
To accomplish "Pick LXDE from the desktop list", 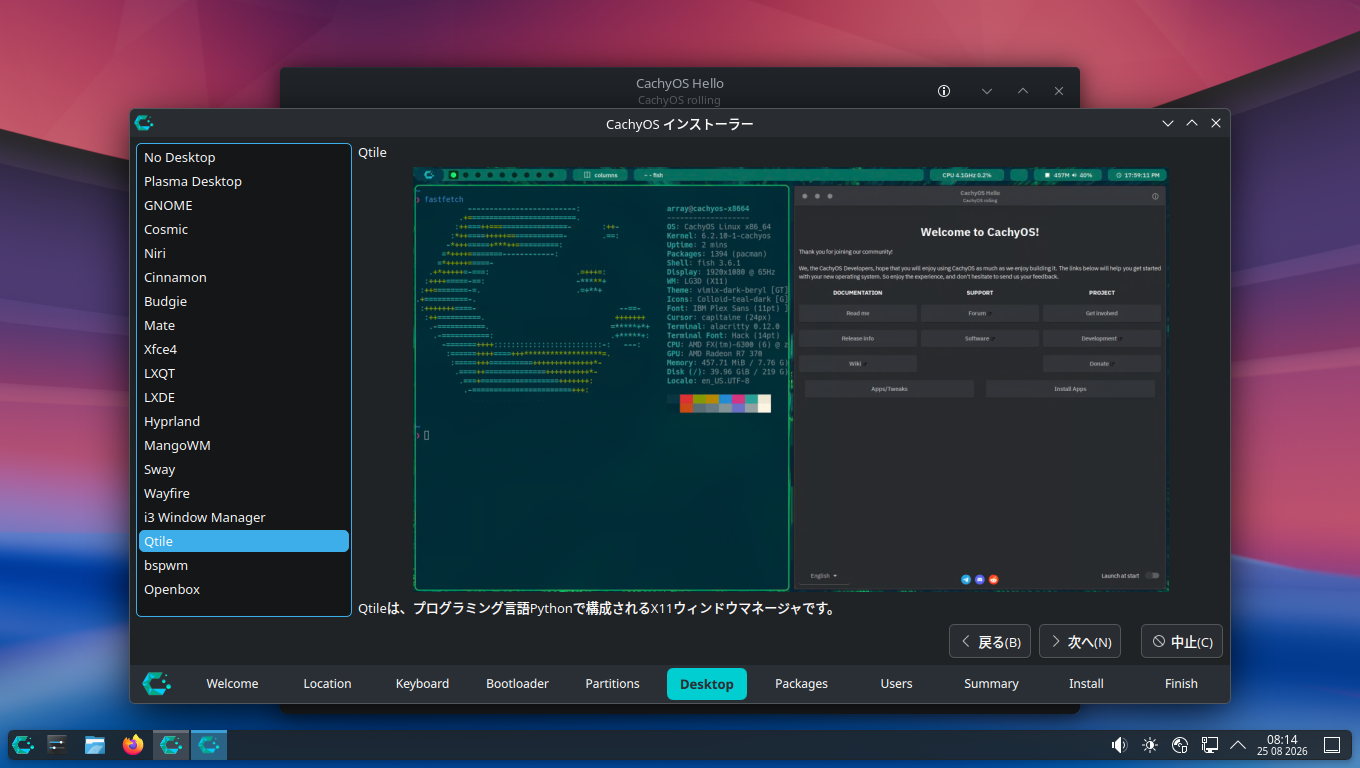I will click(x=244, y=397).
